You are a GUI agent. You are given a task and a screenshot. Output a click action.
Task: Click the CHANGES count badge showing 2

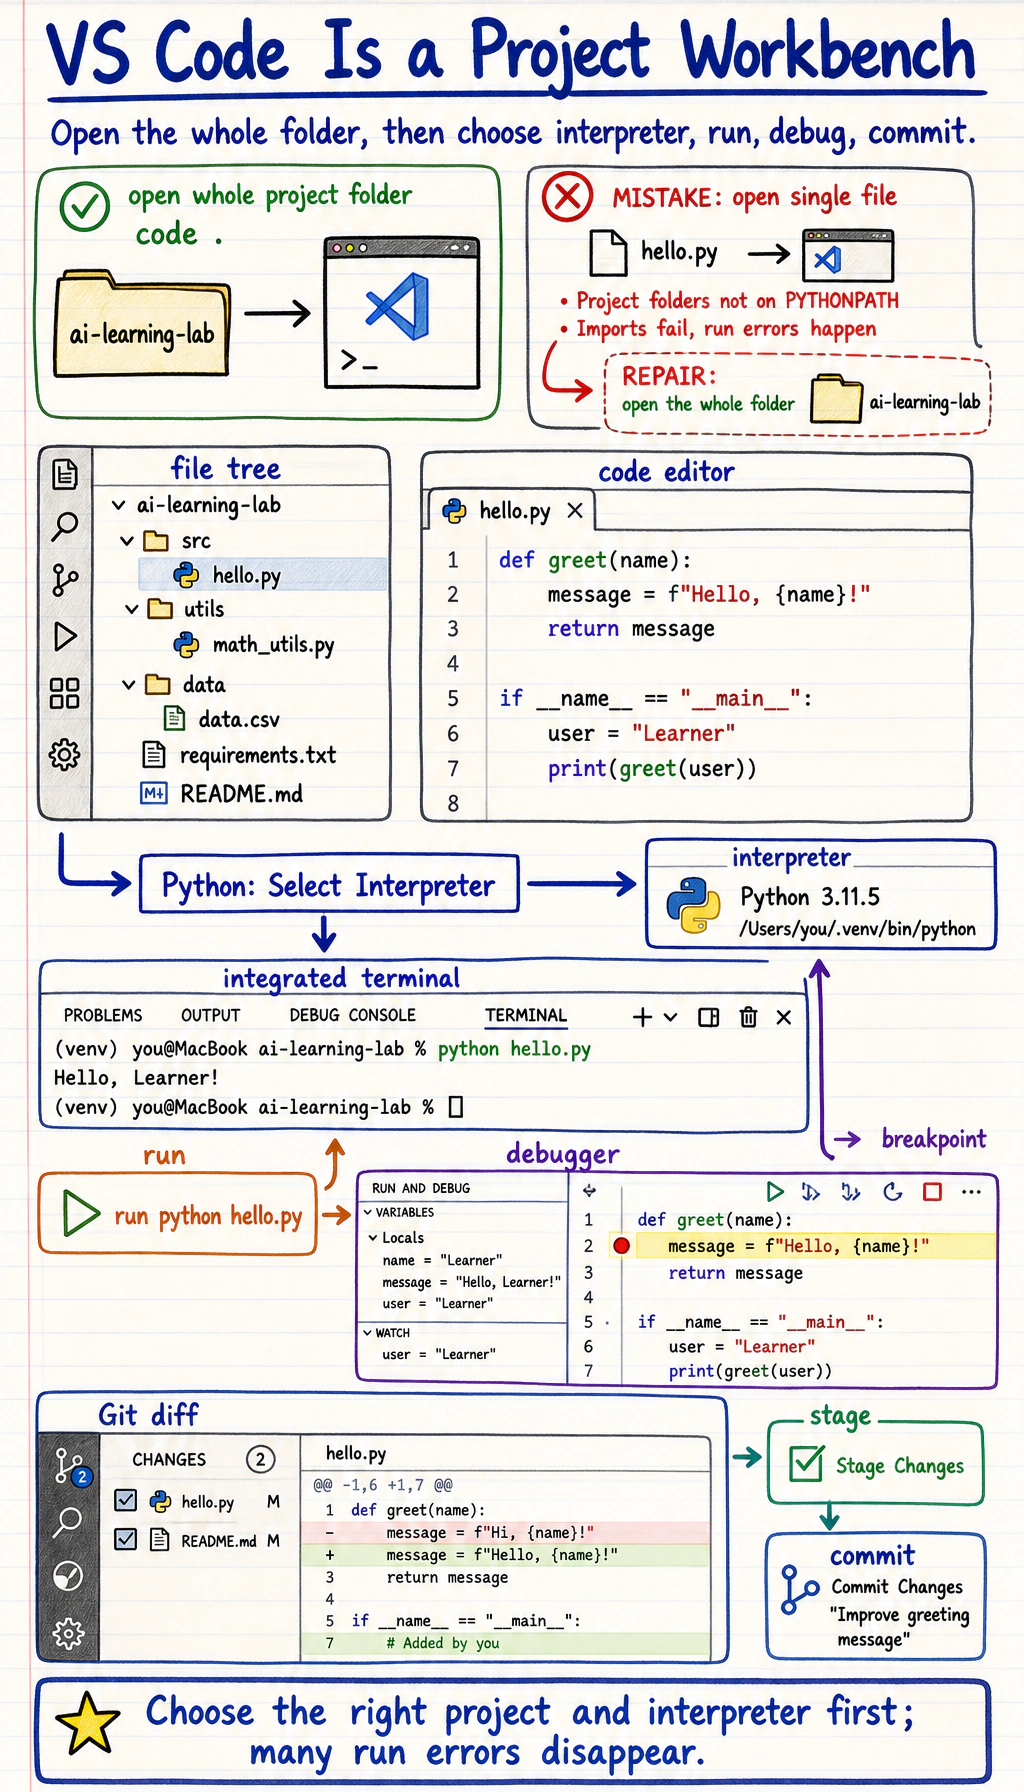(x=260, y=1459)
